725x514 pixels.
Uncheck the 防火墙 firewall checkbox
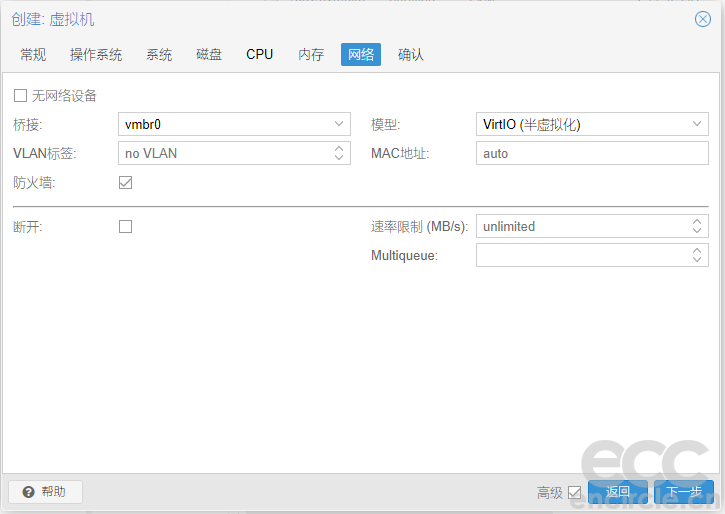tap(126, 182)
